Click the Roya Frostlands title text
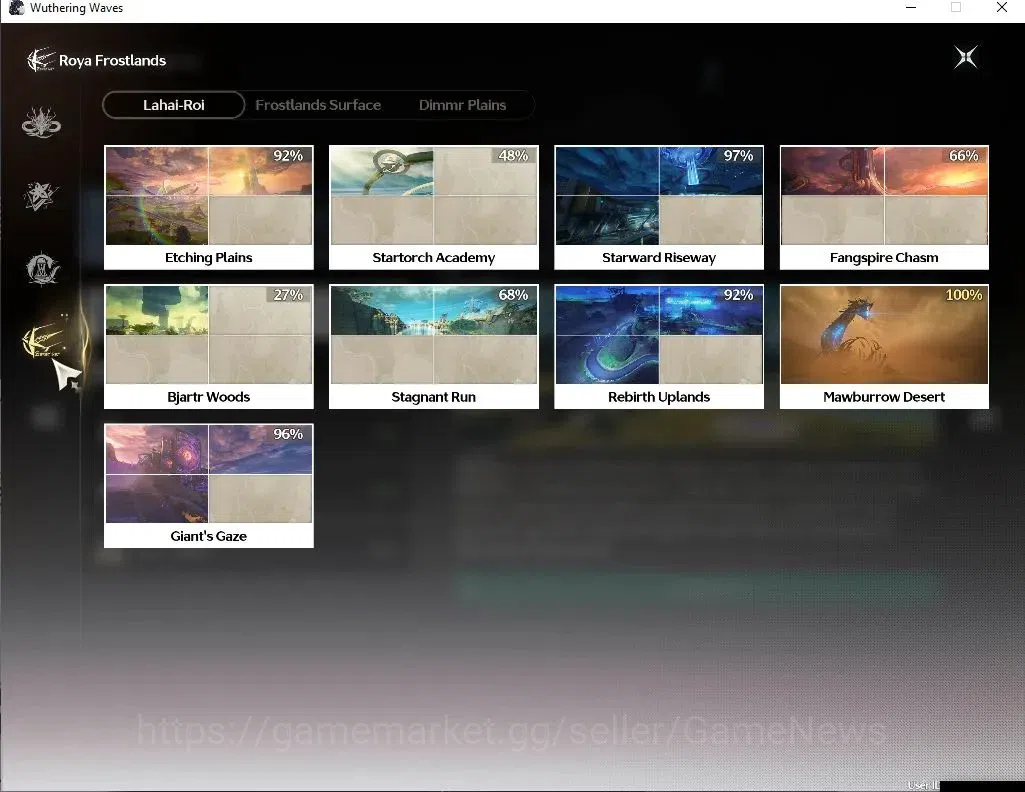The image size is (1025, 792). pos(112,61)
